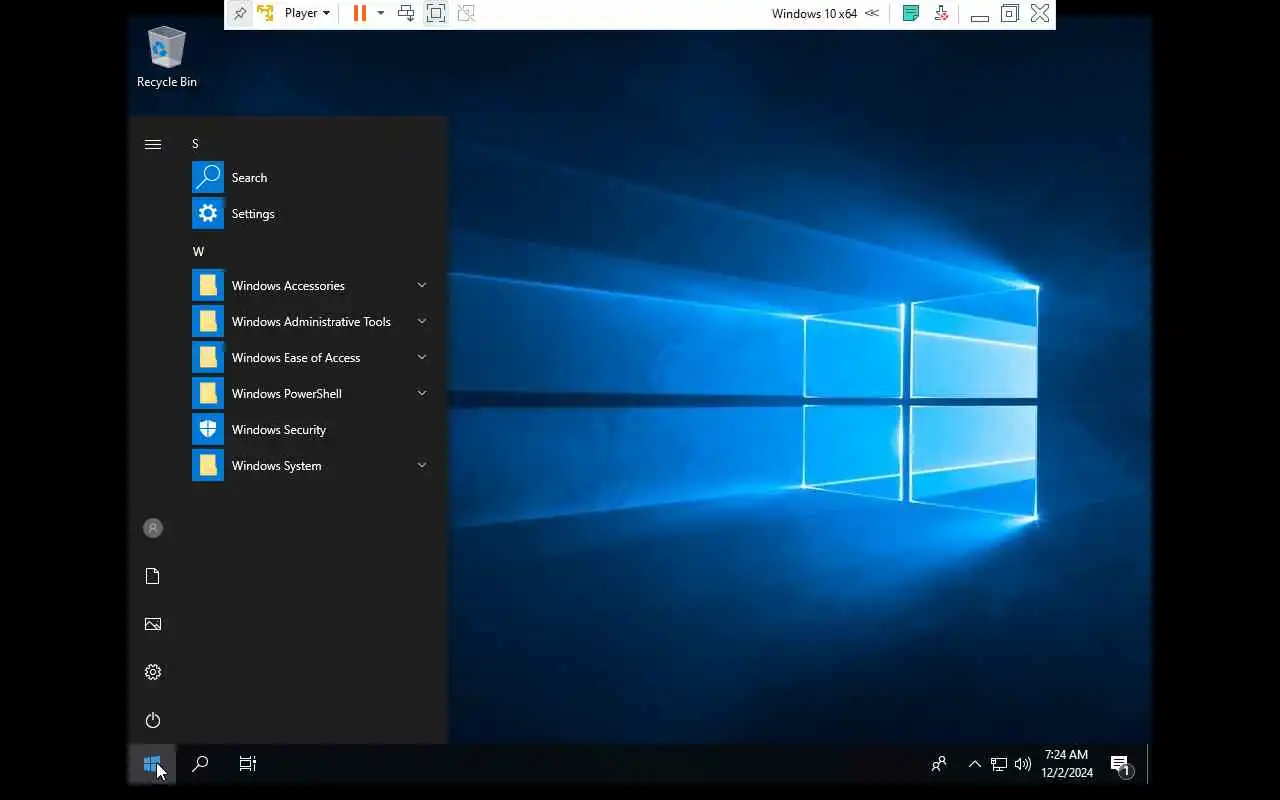This screenshot has width=1280, height=800.
Task: Click the Windows Accessories folder icon
Action: click(x=208, y=286)
